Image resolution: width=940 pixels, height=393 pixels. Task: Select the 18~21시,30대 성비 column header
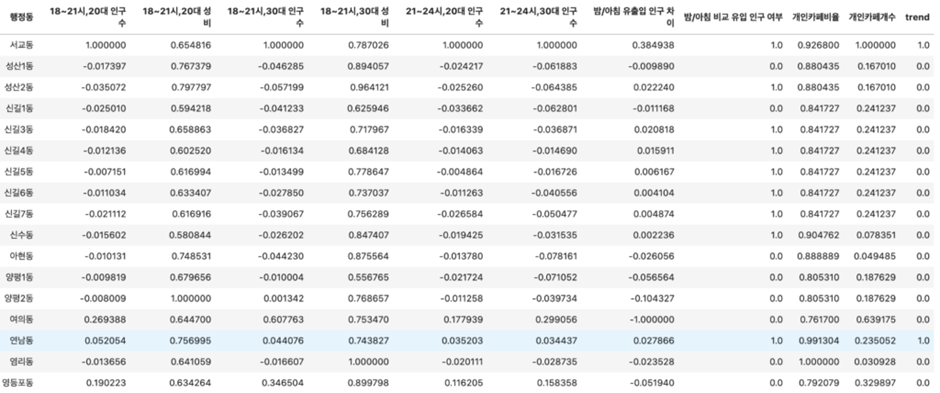coord(355,18)
